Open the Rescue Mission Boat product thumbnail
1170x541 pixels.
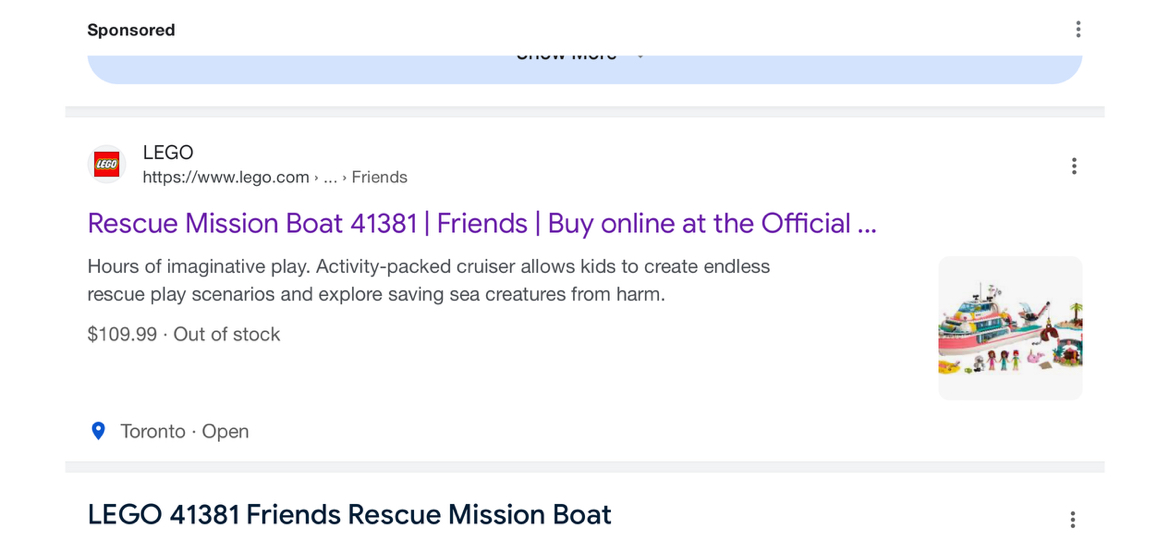click(x=1009, y=328)
